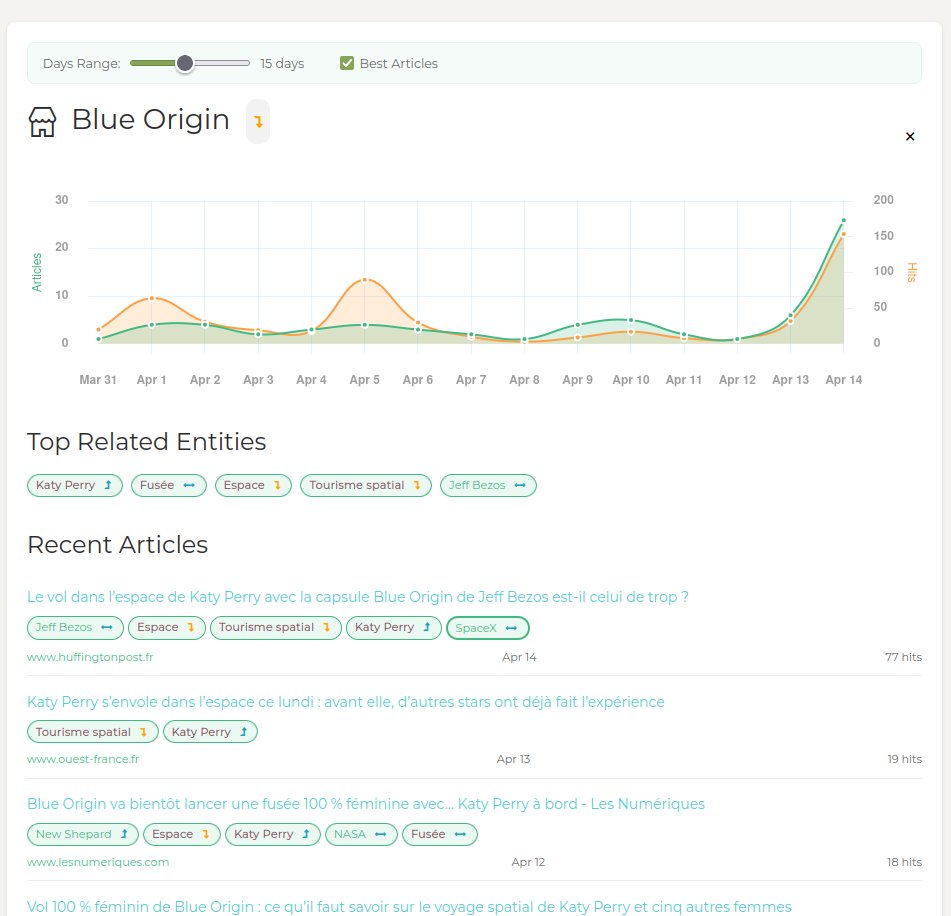Click Katy Perry tag under Les Numériques article
This screenshot has height=916, width=951.
click(x=273, y=834)
